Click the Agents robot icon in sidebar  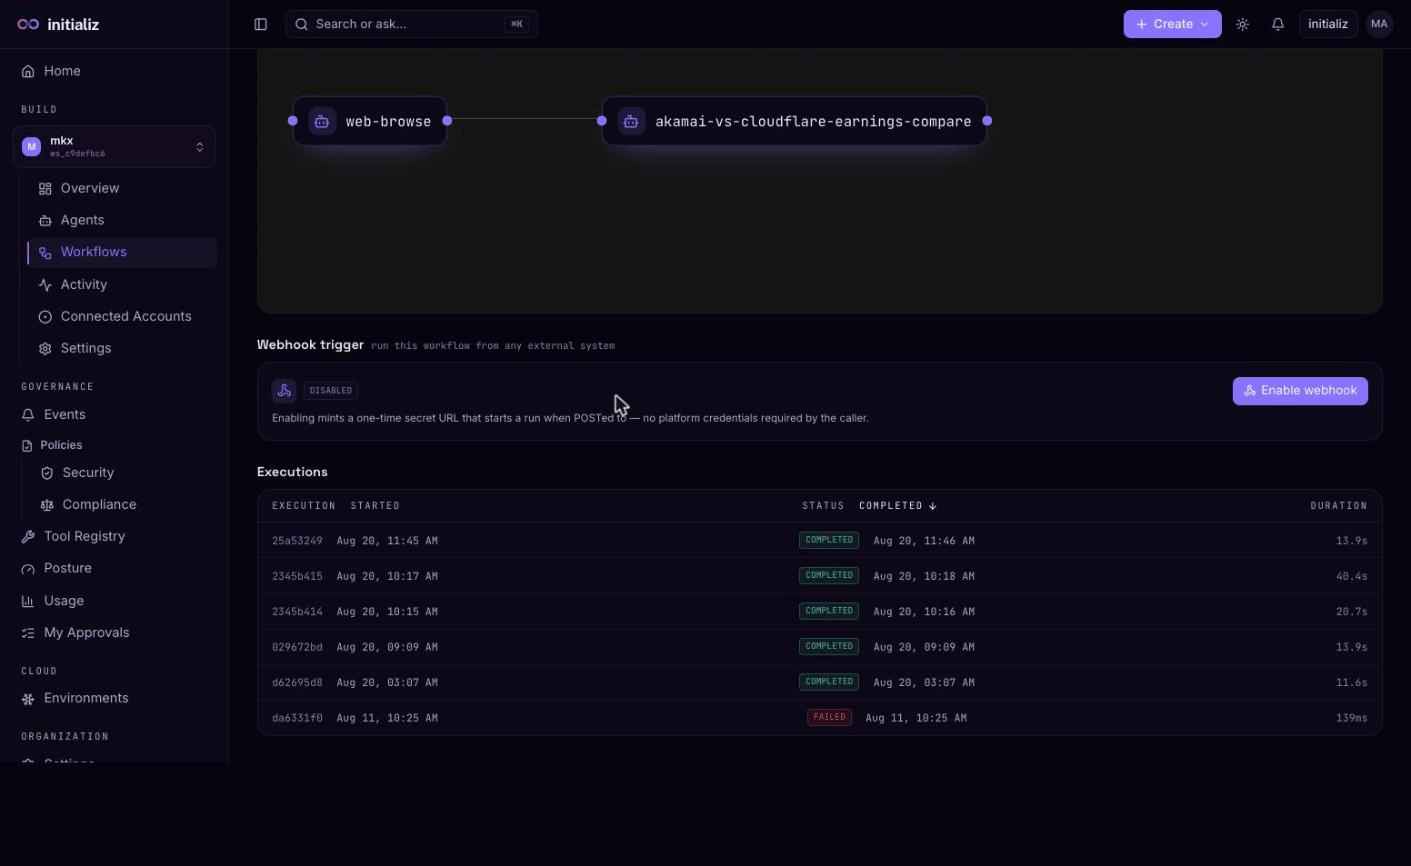[45, 221]
